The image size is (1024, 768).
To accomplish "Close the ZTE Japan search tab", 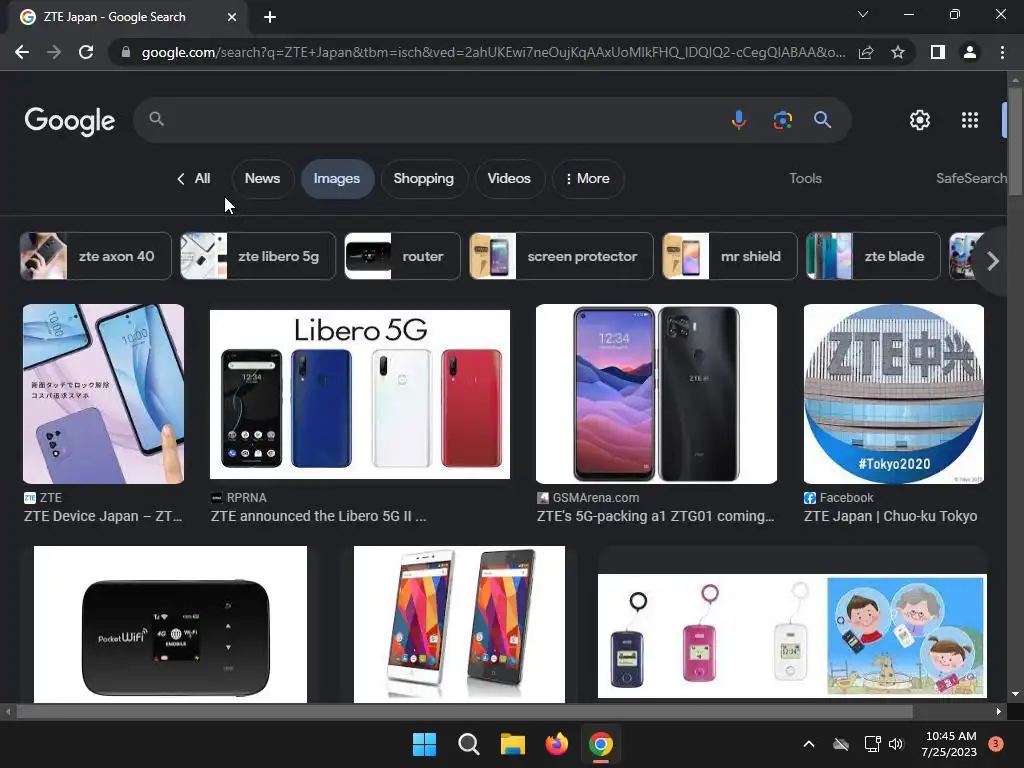I will [x=232, y=17].
